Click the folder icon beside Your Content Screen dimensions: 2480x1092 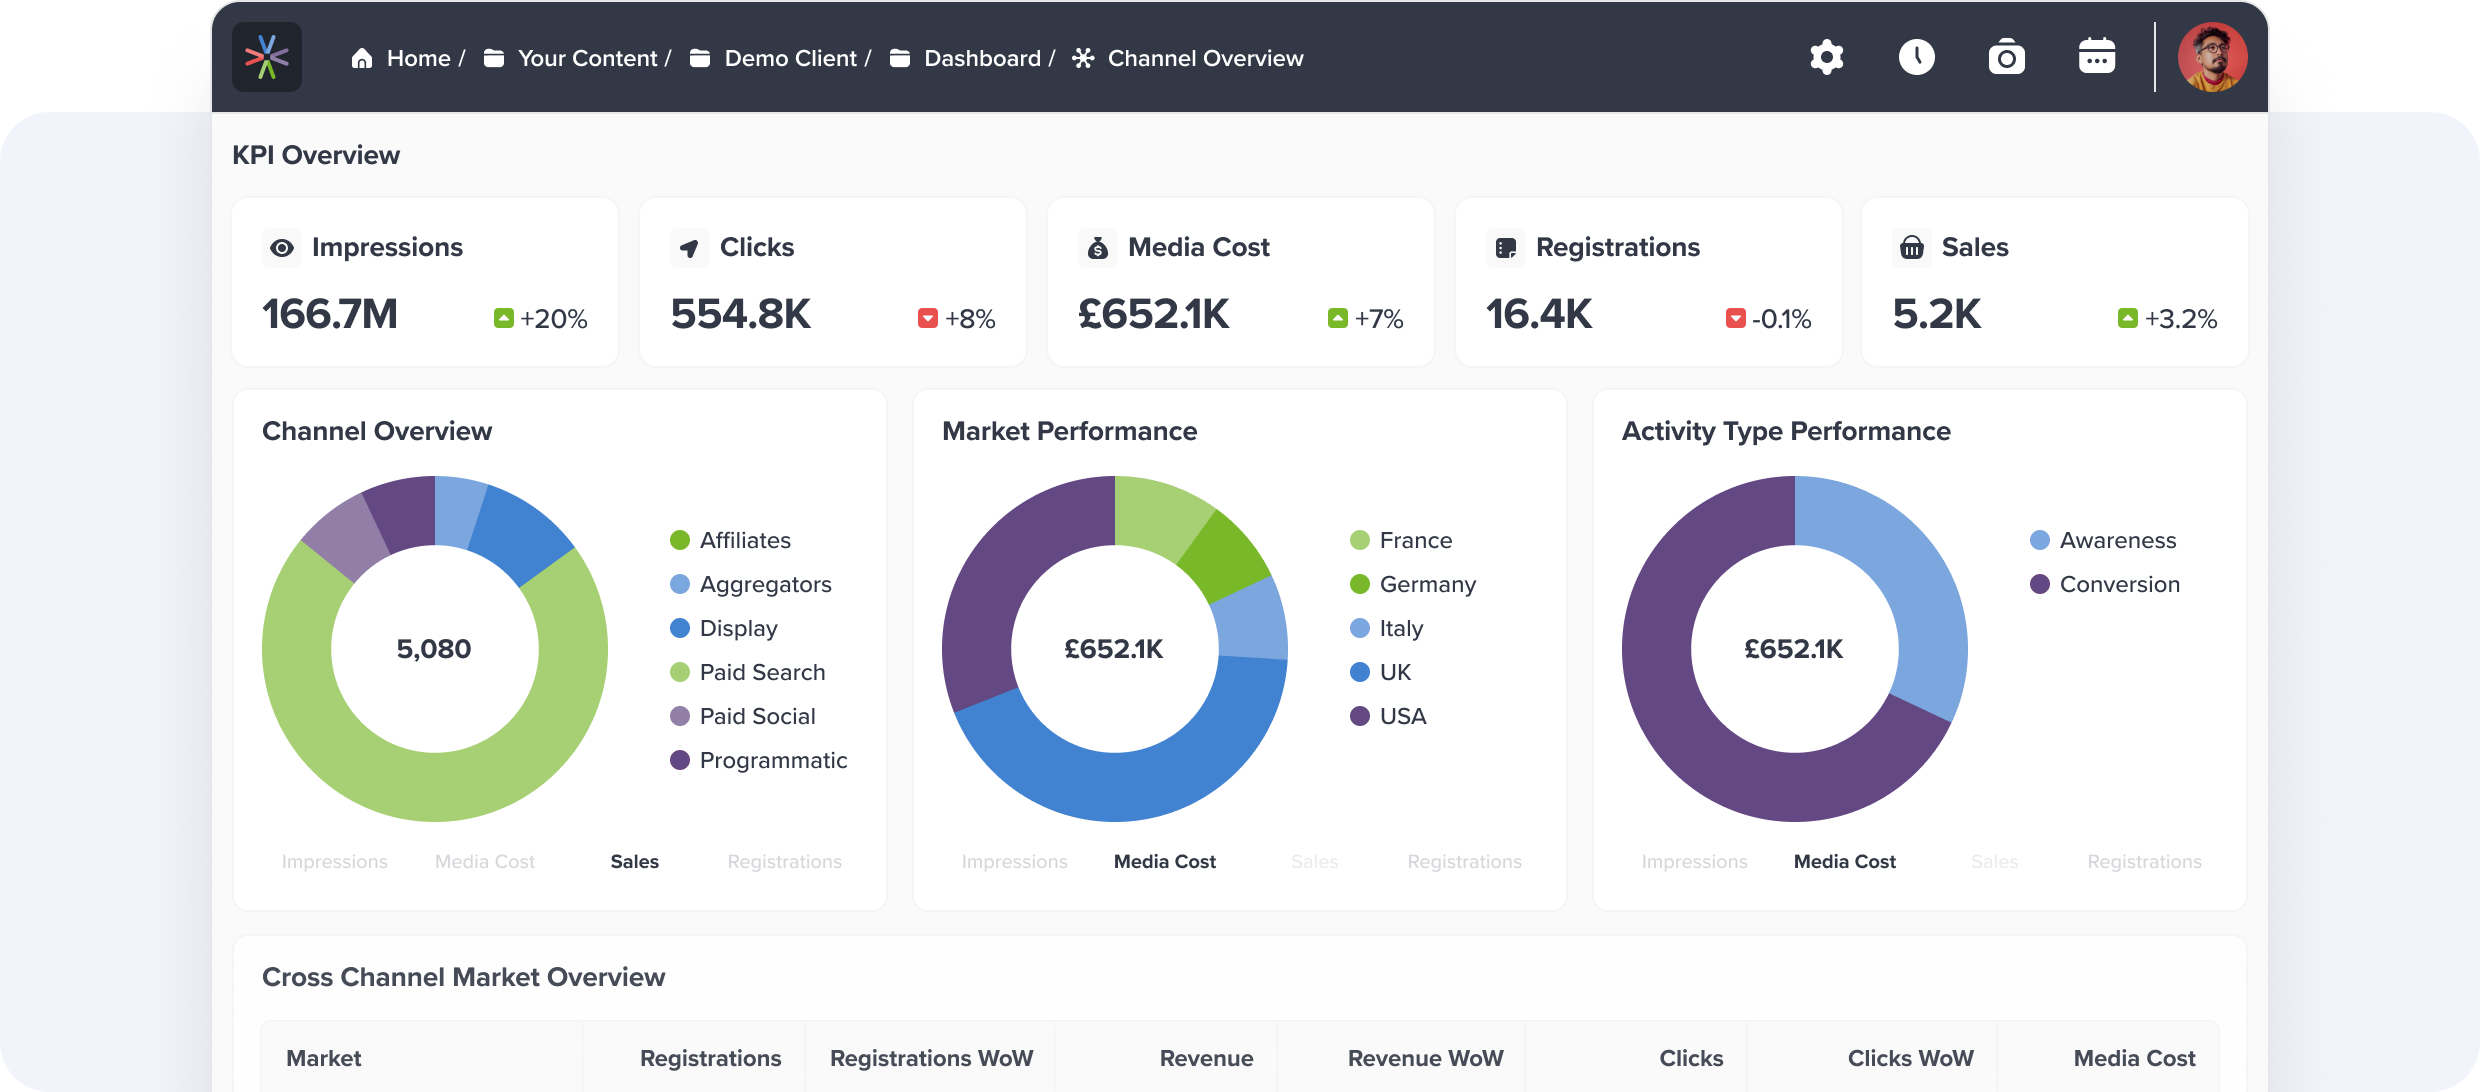pyautogui.click(x=493, y=58)
